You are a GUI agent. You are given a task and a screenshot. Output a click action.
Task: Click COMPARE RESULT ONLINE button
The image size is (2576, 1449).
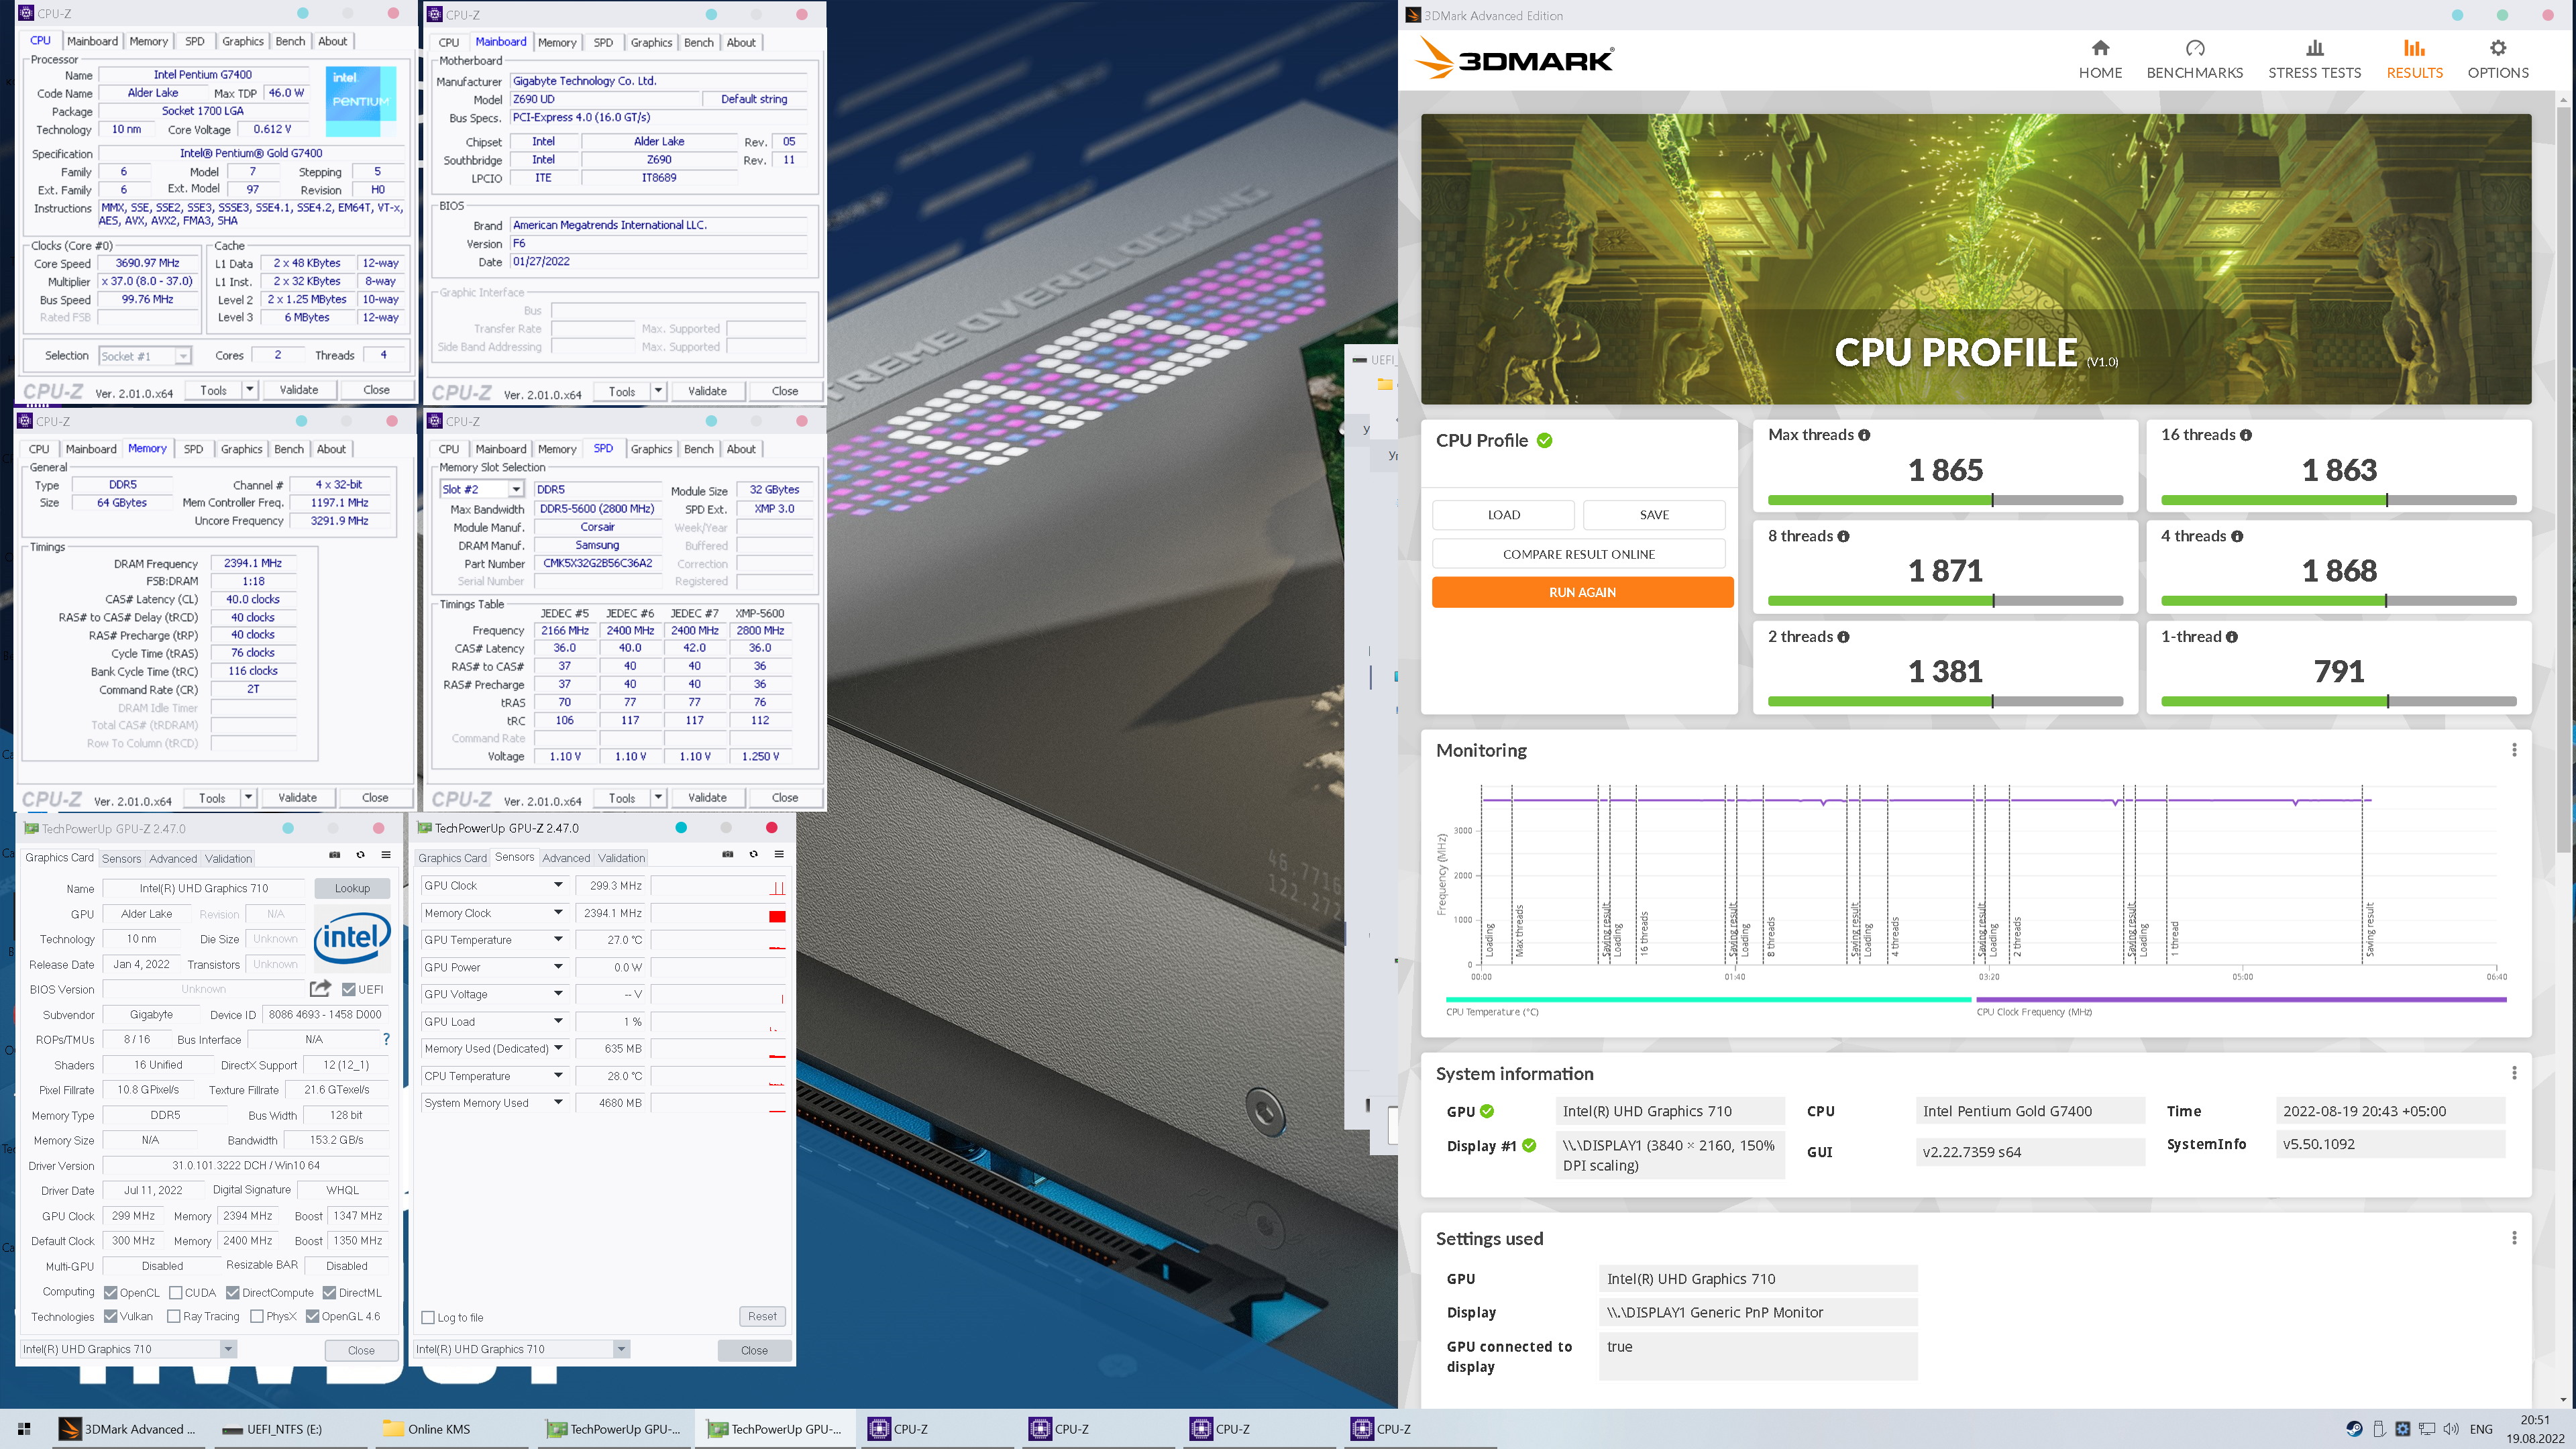click(x=1578, y=554)
